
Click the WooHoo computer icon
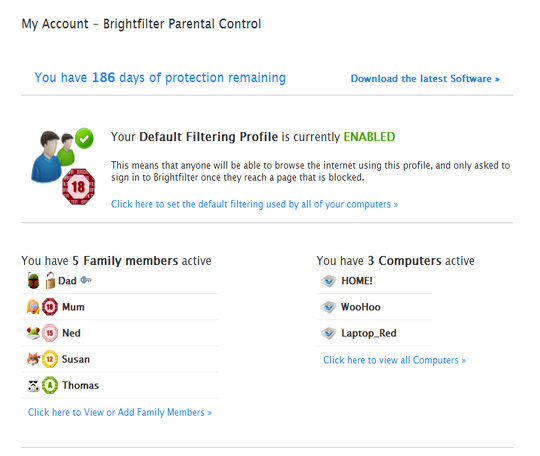(329, 307)
